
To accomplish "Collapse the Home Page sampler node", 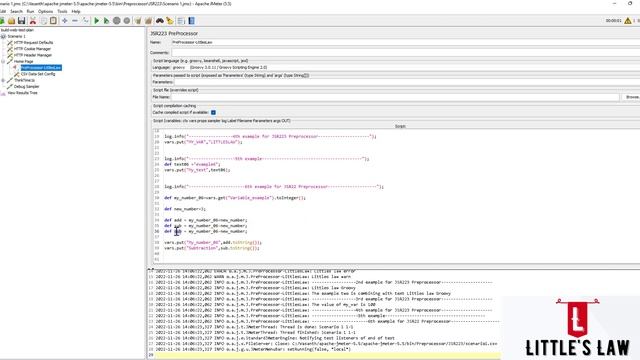I will click(3, 62).
